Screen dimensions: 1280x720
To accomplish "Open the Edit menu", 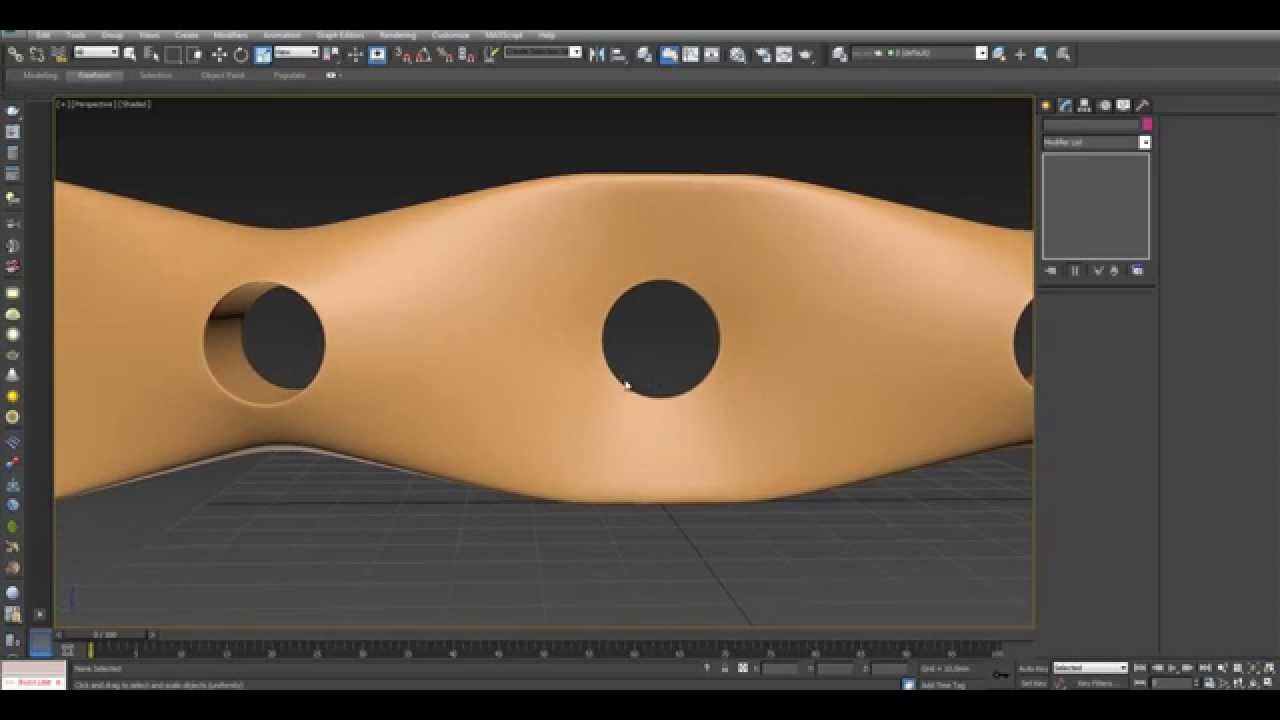I will (43, 35).
